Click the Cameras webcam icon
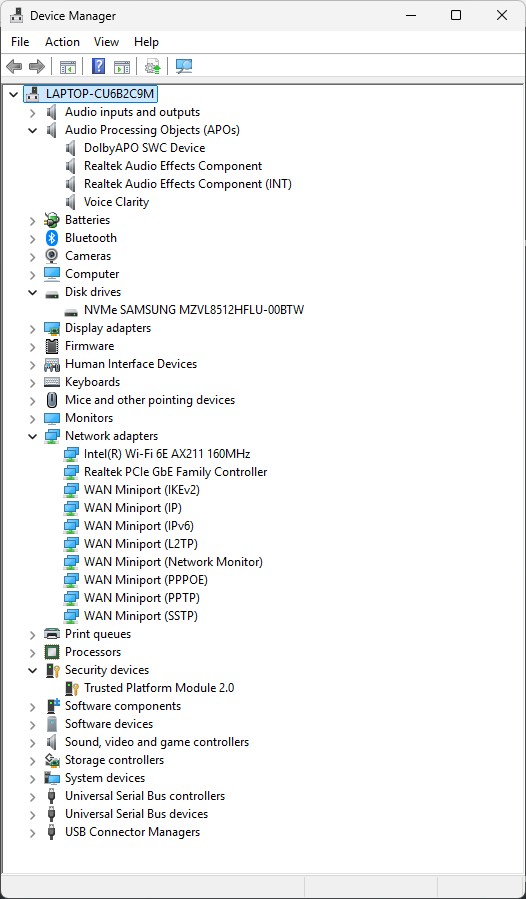The image size is (526, 899). pyautogui.click(x=52, y=256)
